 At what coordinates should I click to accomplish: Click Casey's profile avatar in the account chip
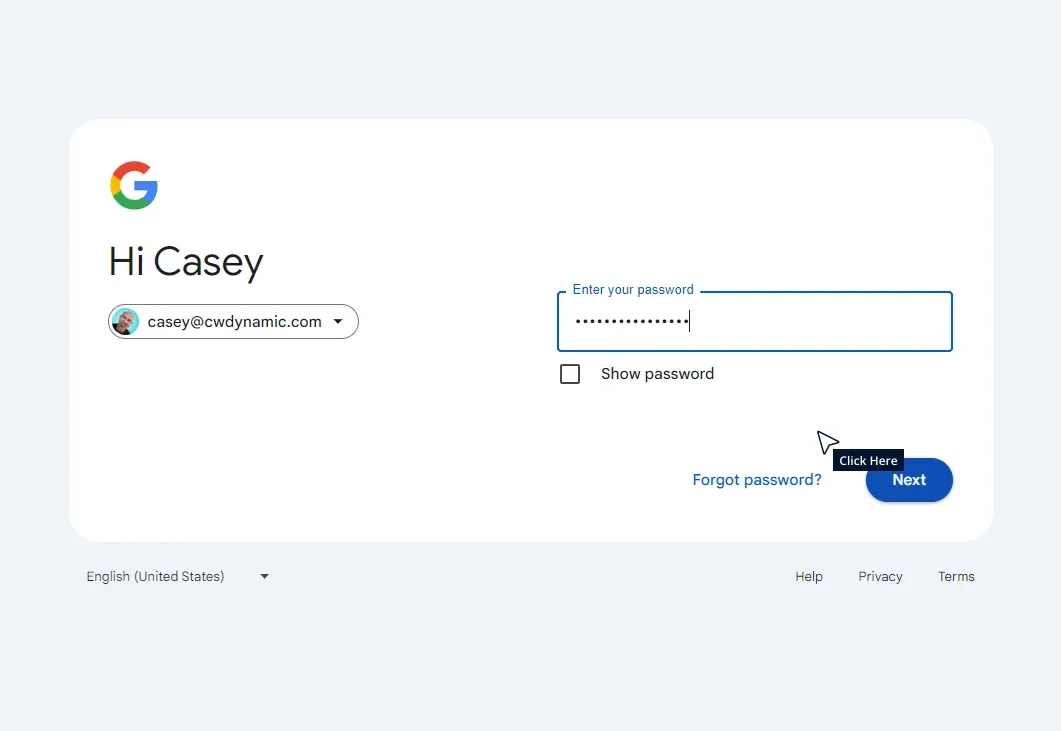click(125, 321)
